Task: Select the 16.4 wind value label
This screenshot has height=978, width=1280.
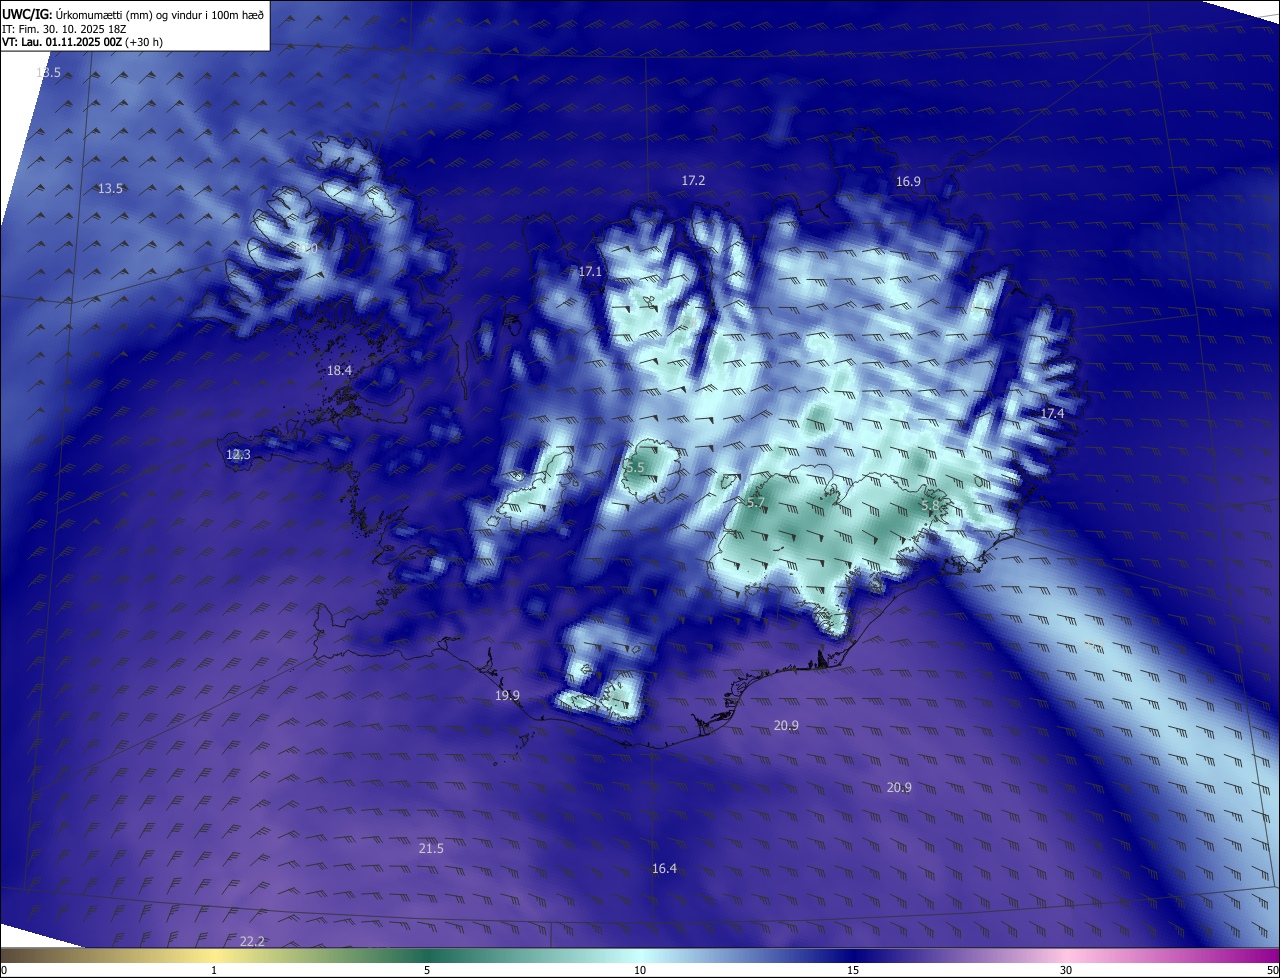Action: 664,868
